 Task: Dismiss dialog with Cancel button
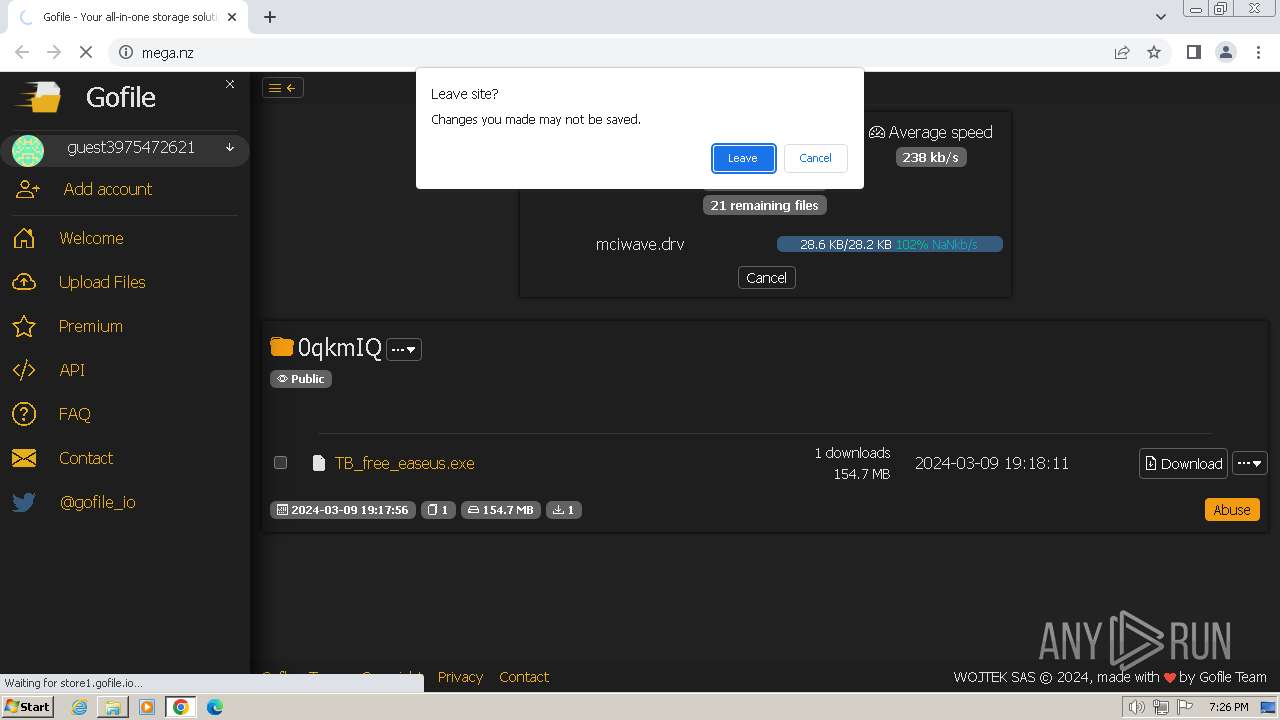[x=815, y=158]
